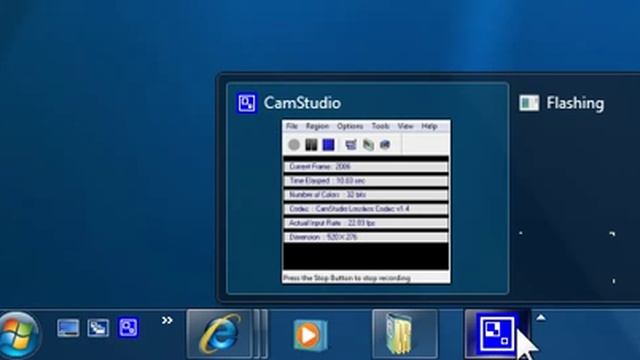Click the Actual Input Rate line
The width and height of the screenshot is (640, 360).
click(366, 223)
